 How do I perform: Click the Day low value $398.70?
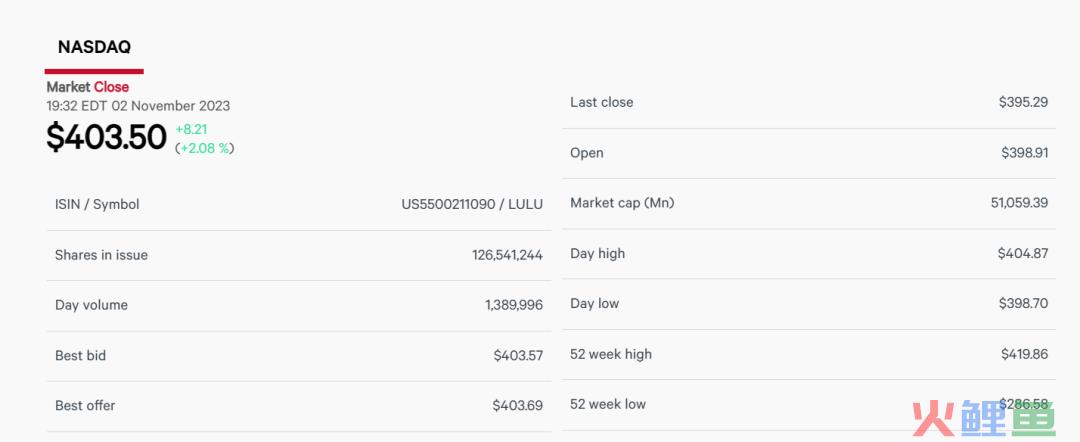point(1024,304)
